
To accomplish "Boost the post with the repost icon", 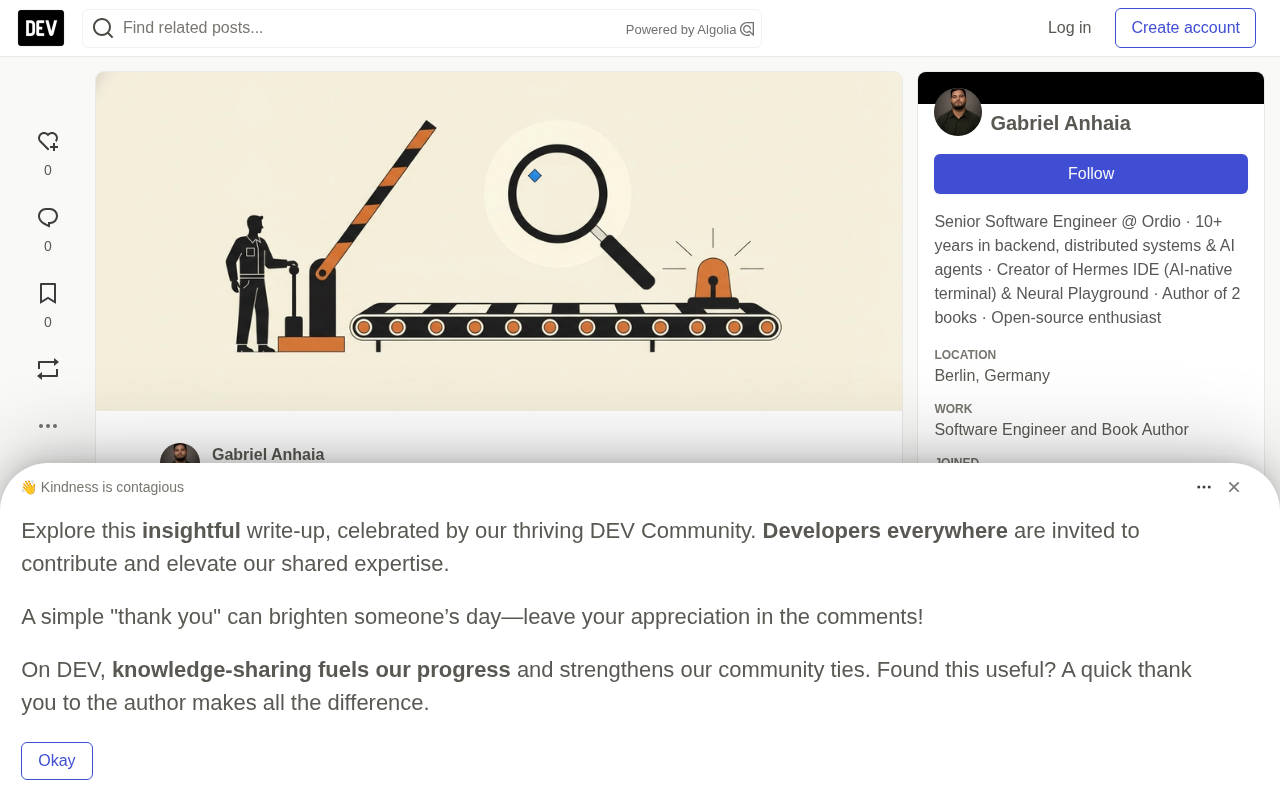I will pyautogui.click(x=48, y=369).
